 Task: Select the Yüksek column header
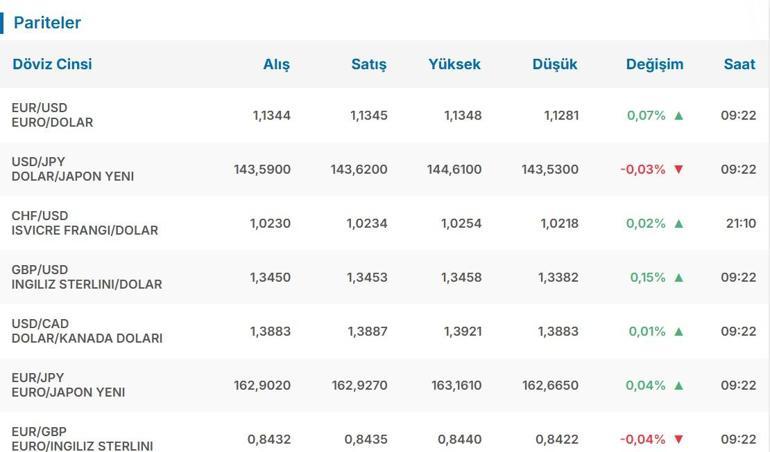(454, 64)
